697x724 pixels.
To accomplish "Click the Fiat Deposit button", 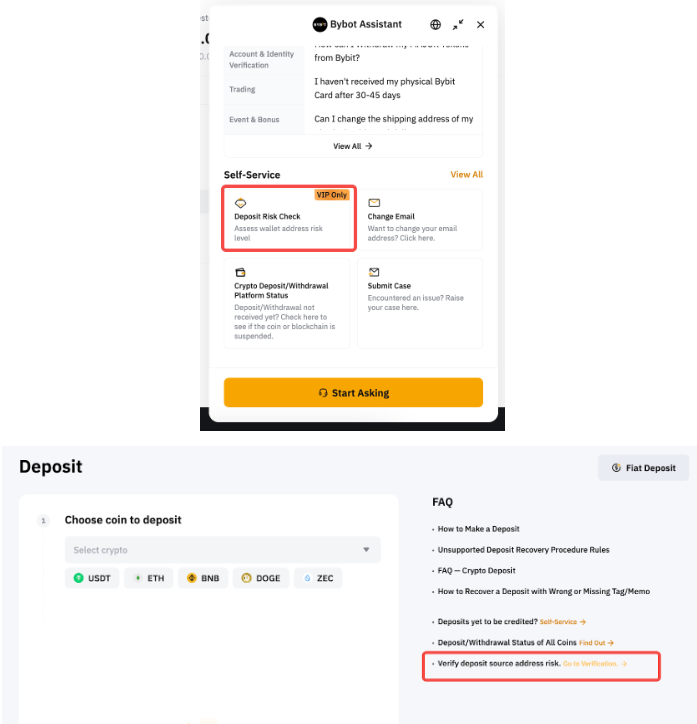I will [x=643, y=468].
